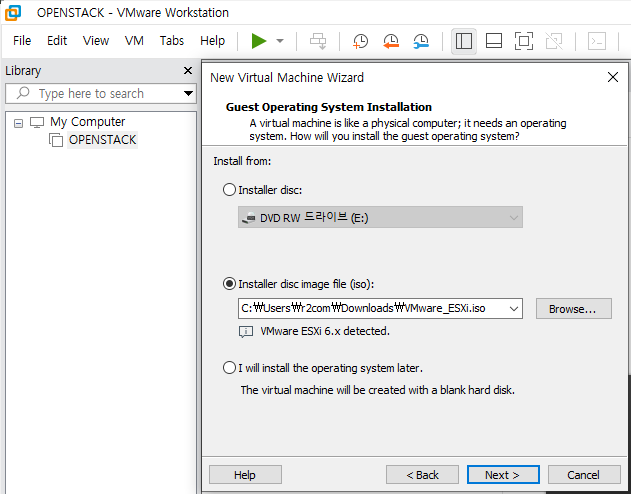Open the Edit menu

(x=57, y=41)
